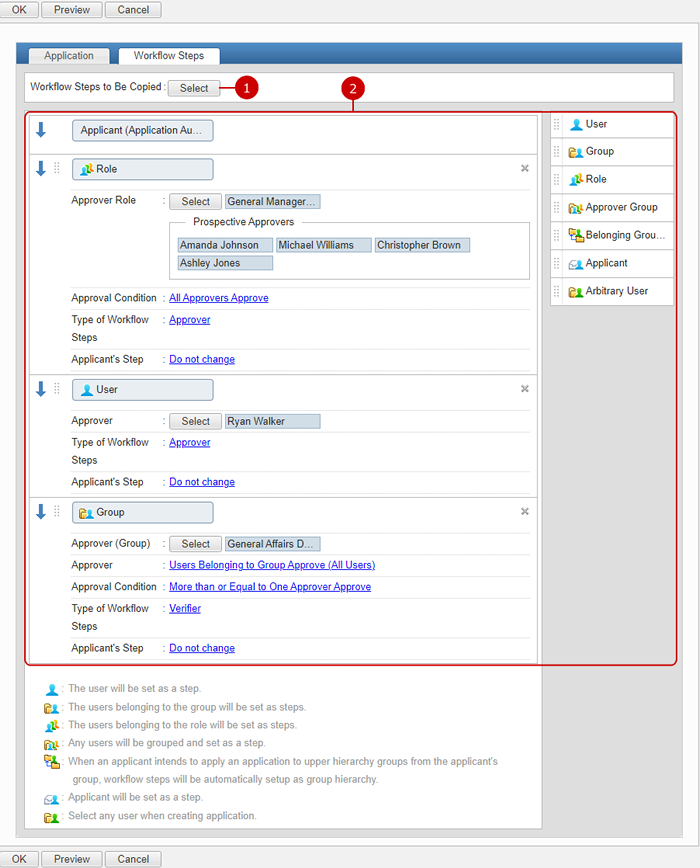The width and height of the screenshot is (700, 868).
Task: Click prospective approver Ashley Jones
Action: tap(225, 263)
